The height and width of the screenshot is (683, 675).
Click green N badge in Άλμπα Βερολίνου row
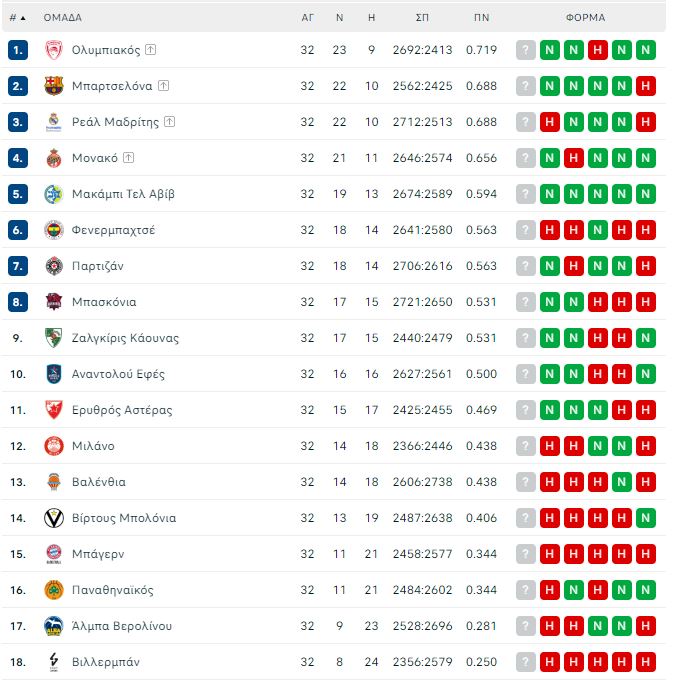597,626
